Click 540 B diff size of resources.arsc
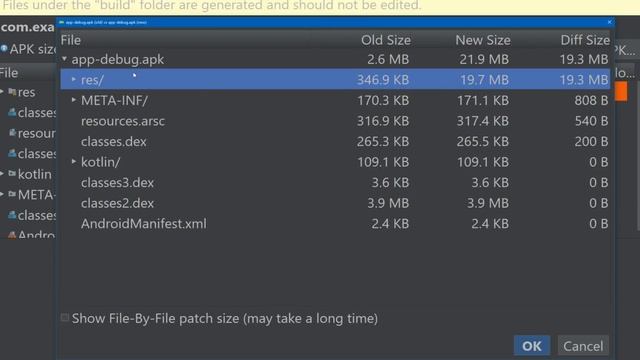The width and height of the screenshot is (640, 360). click(x=591, y=121)
